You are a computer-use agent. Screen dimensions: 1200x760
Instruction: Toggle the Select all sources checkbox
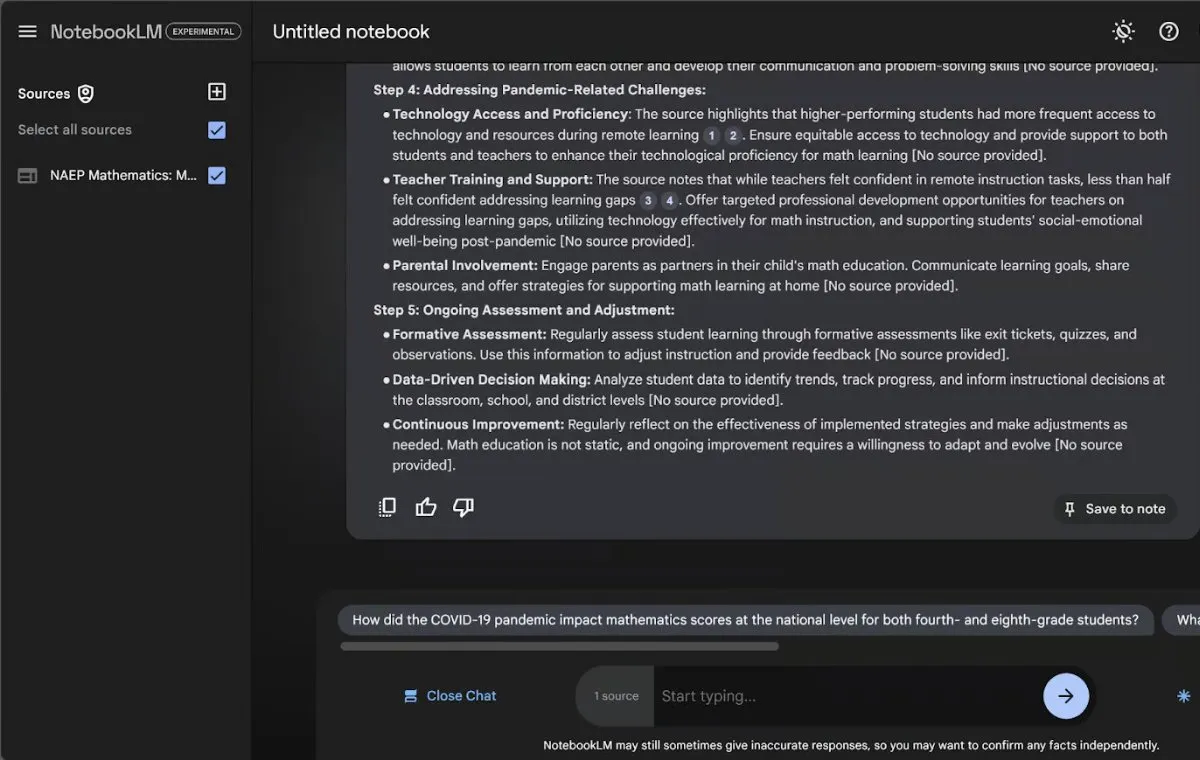point(216,130)
